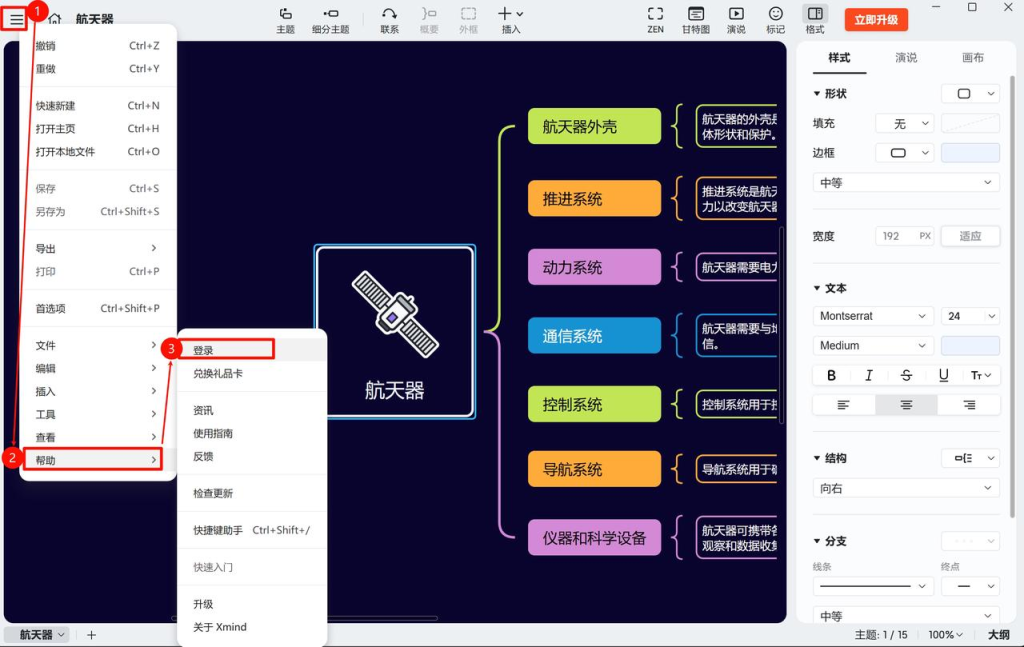This screenshot has height=647, width=1024.
Task: Toggle italic formatting
Action: [x=869, y=375]
